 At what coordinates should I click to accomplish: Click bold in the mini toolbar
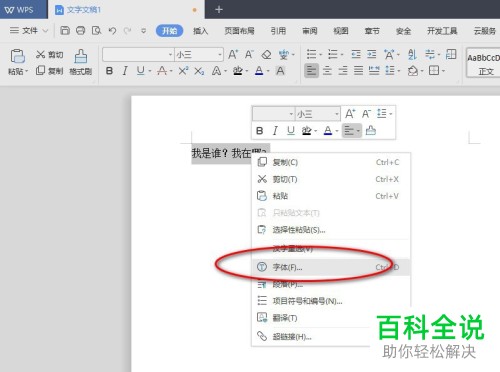[x=260, y=131]
